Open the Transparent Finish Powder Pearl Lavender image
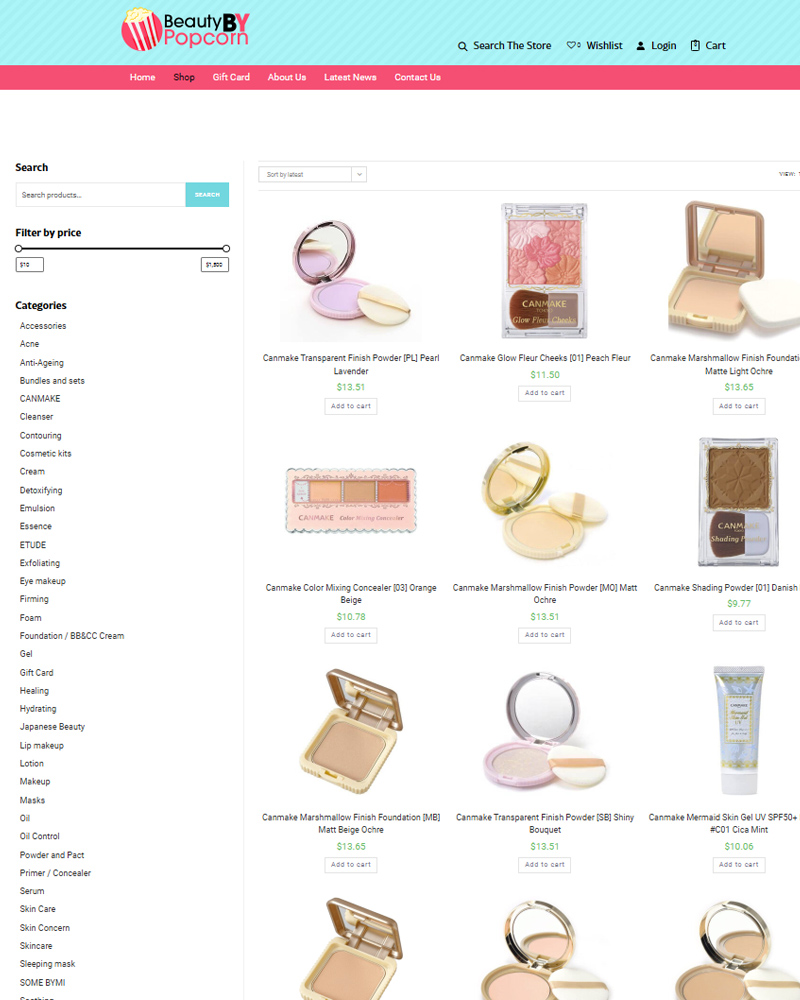 point(351,274)
